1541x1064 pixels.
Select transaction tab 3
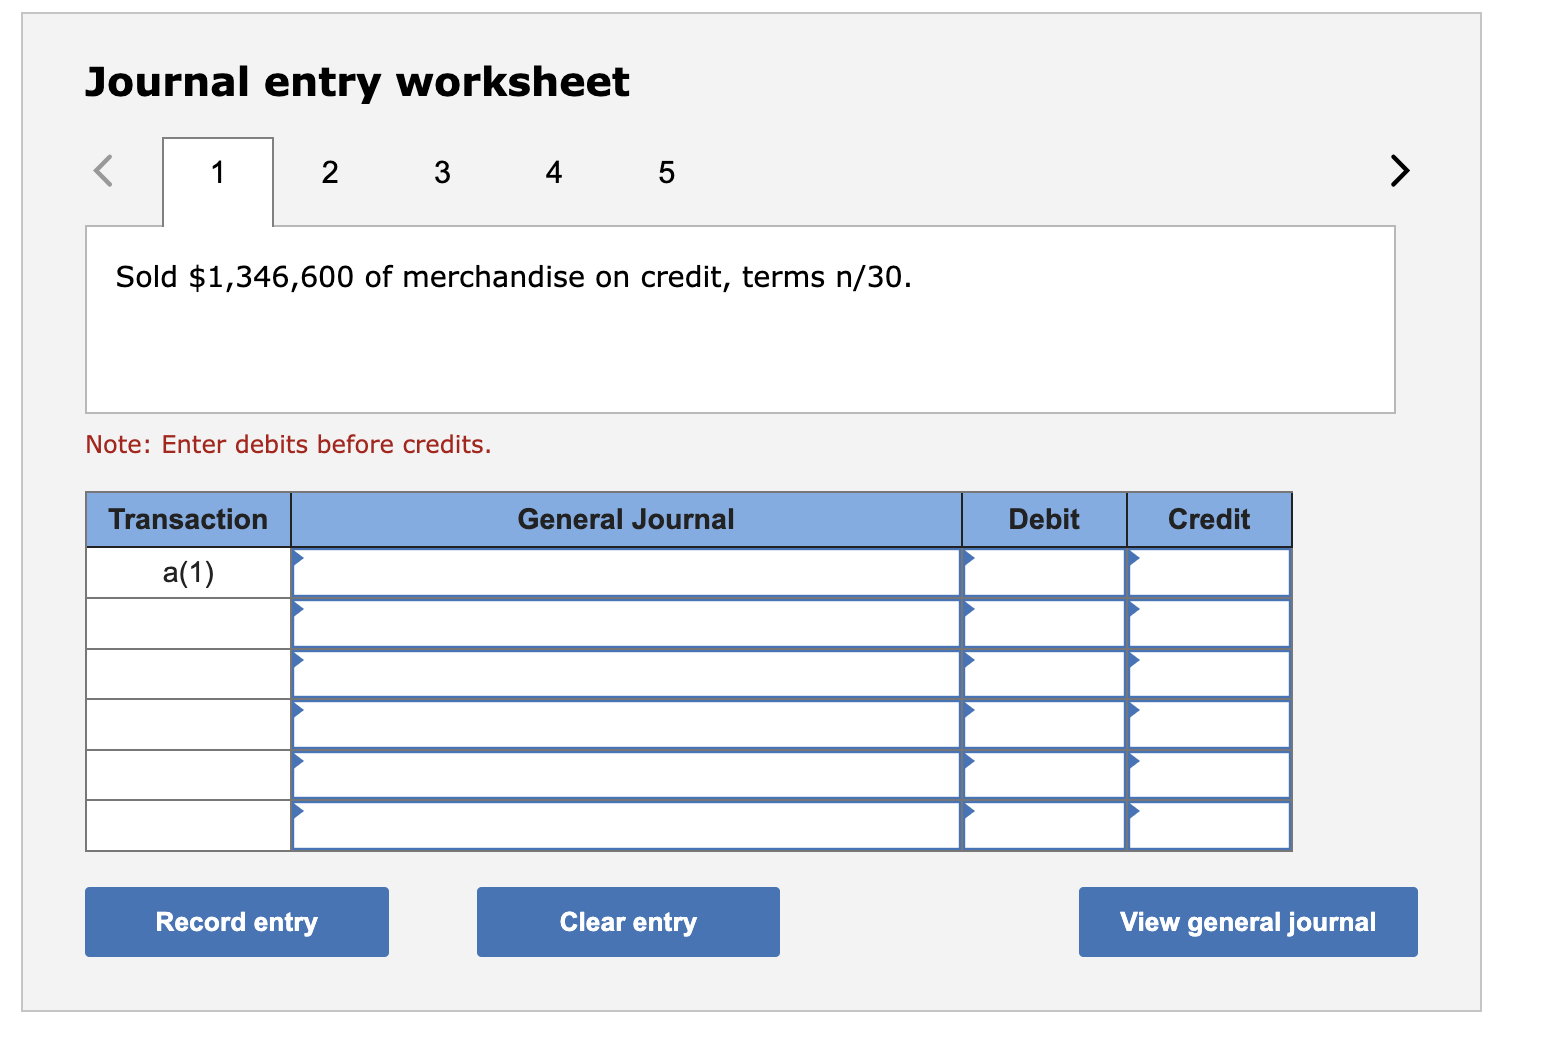coord(443,172)
